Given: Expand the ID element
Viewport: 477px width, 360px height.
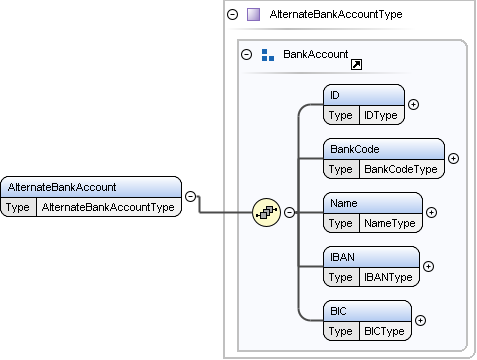Looking at the screenshot, I should click(x=413, y=105).
